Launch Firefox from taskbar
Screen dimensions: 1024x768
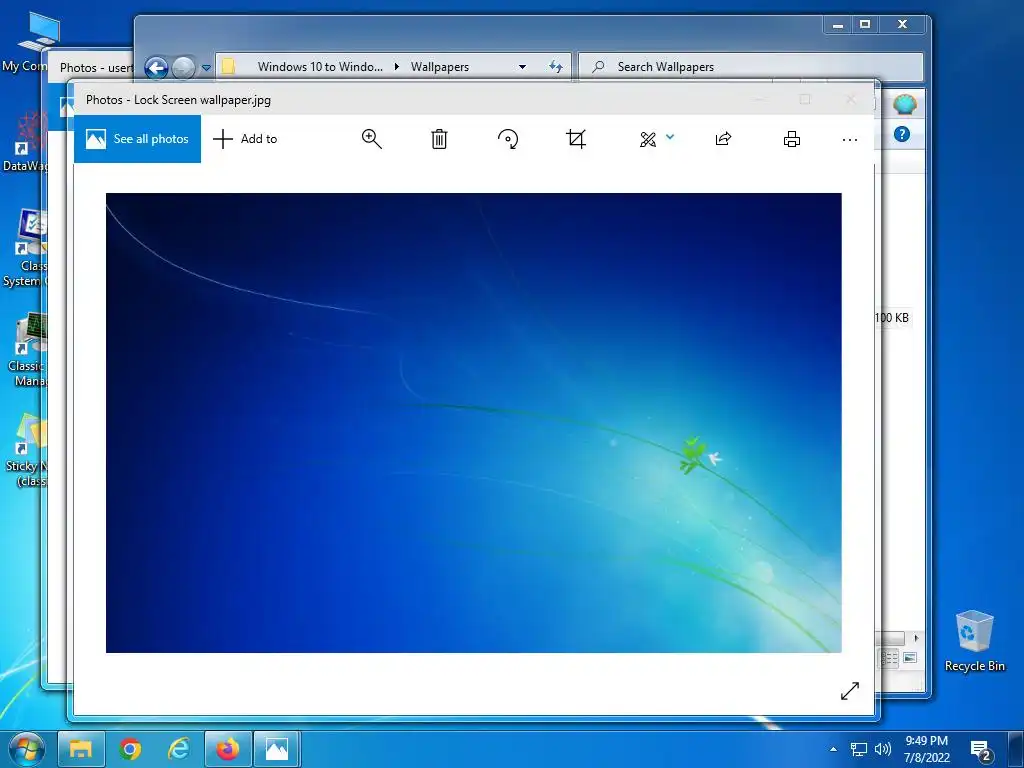pos(227,750)
